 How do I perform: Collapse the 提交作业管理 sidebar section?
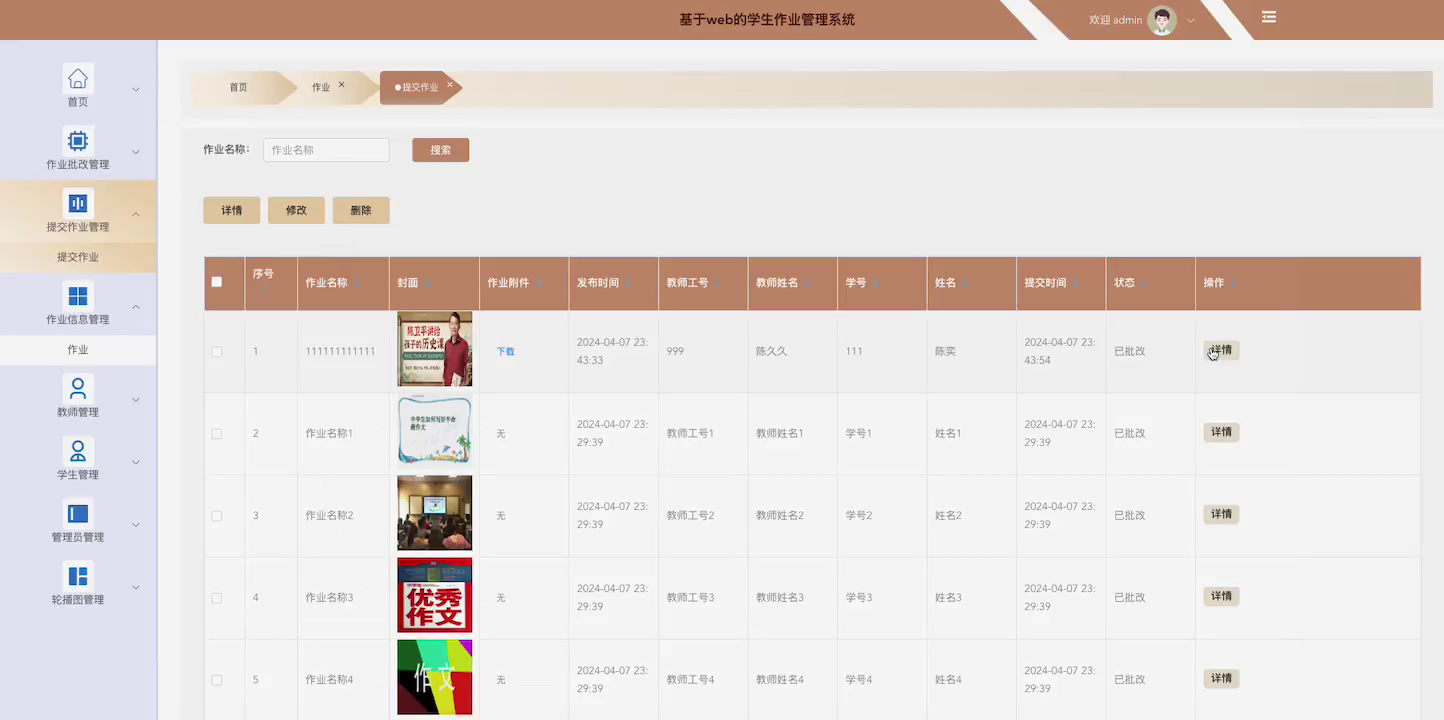pos(135,213)
